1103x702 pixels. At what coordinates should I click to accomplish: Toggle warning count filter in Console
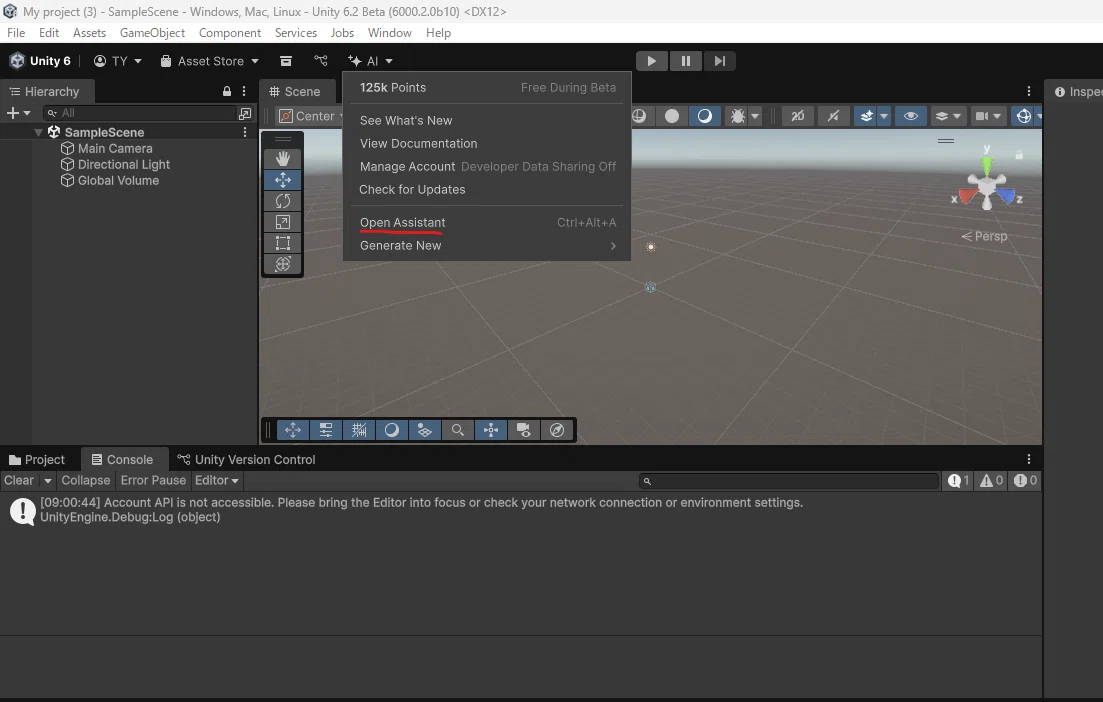click(992, 480)
